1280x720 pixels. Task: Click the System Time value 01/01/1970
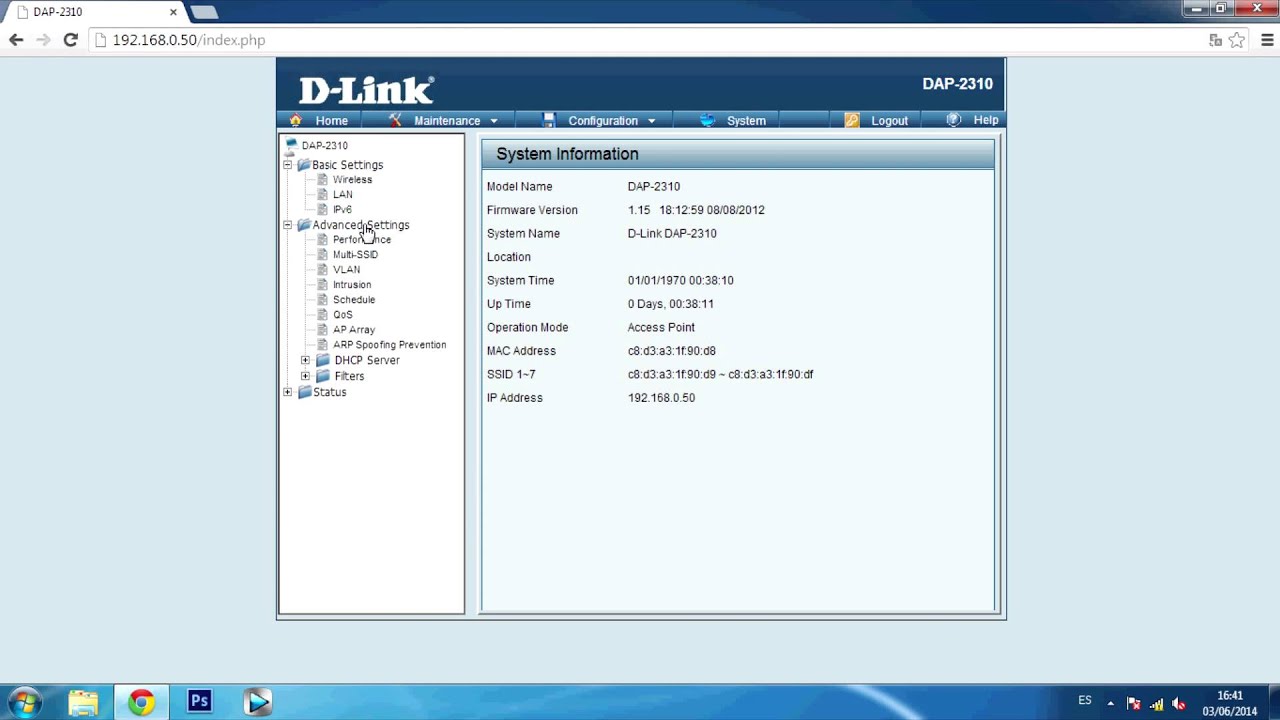[654, 281]
